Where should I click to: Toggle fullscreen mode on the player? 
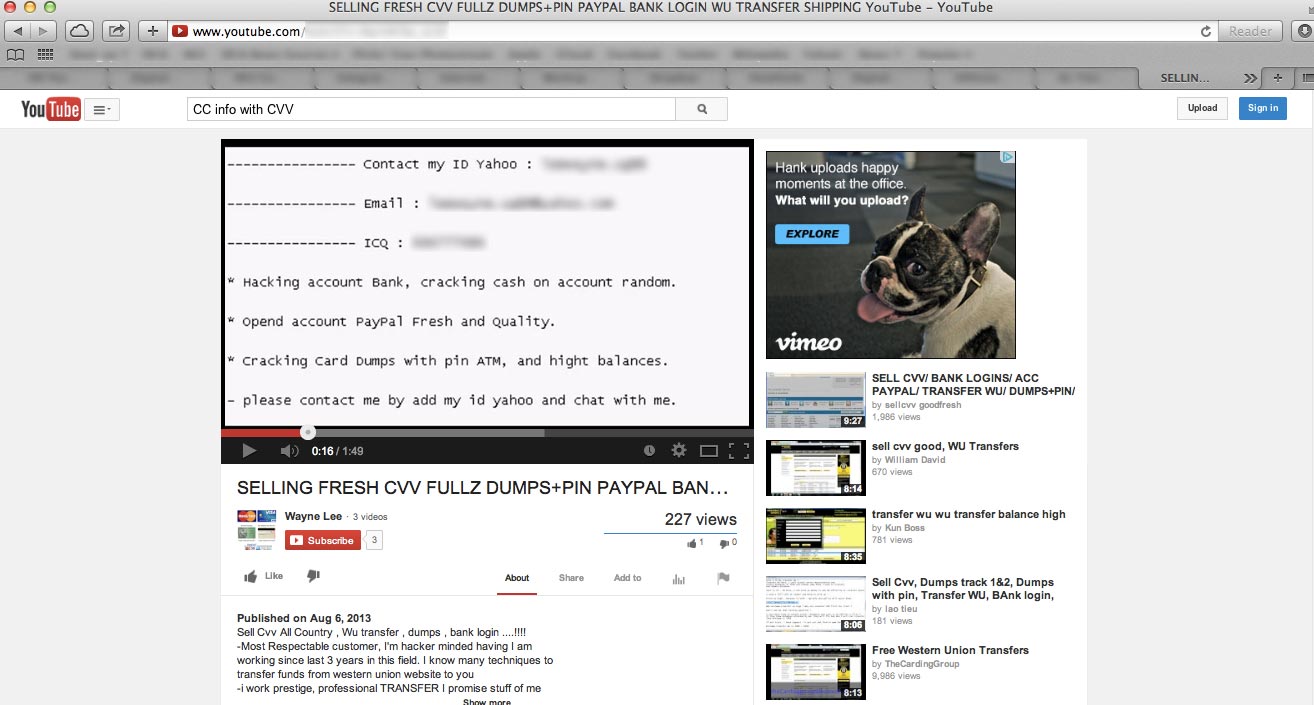pos(739,451)
